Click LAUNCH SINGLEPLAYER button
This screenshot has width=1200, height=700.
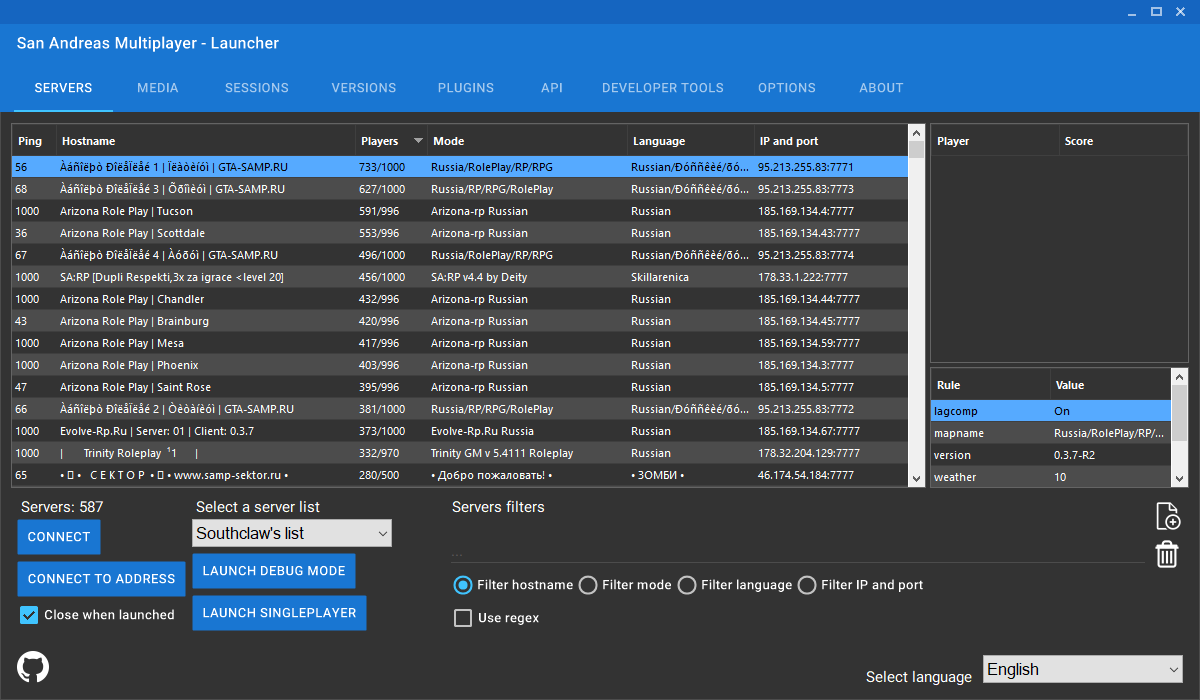click(279, 613)
